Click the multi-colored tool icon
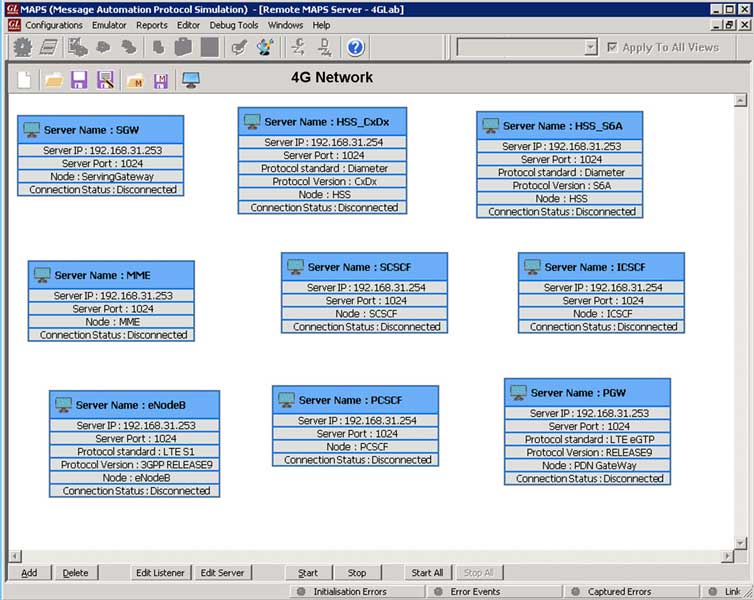Screen dimensions: 754x600 (x=265, y=47)
